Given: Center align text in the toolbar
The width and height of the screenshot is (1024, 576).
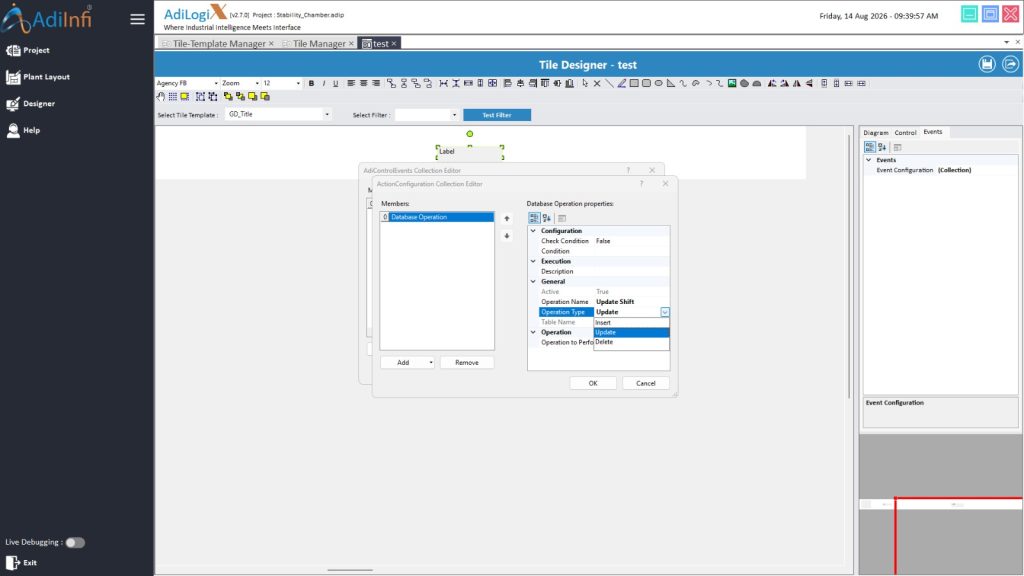Looking at the screenshot, I should coord(364,84).
